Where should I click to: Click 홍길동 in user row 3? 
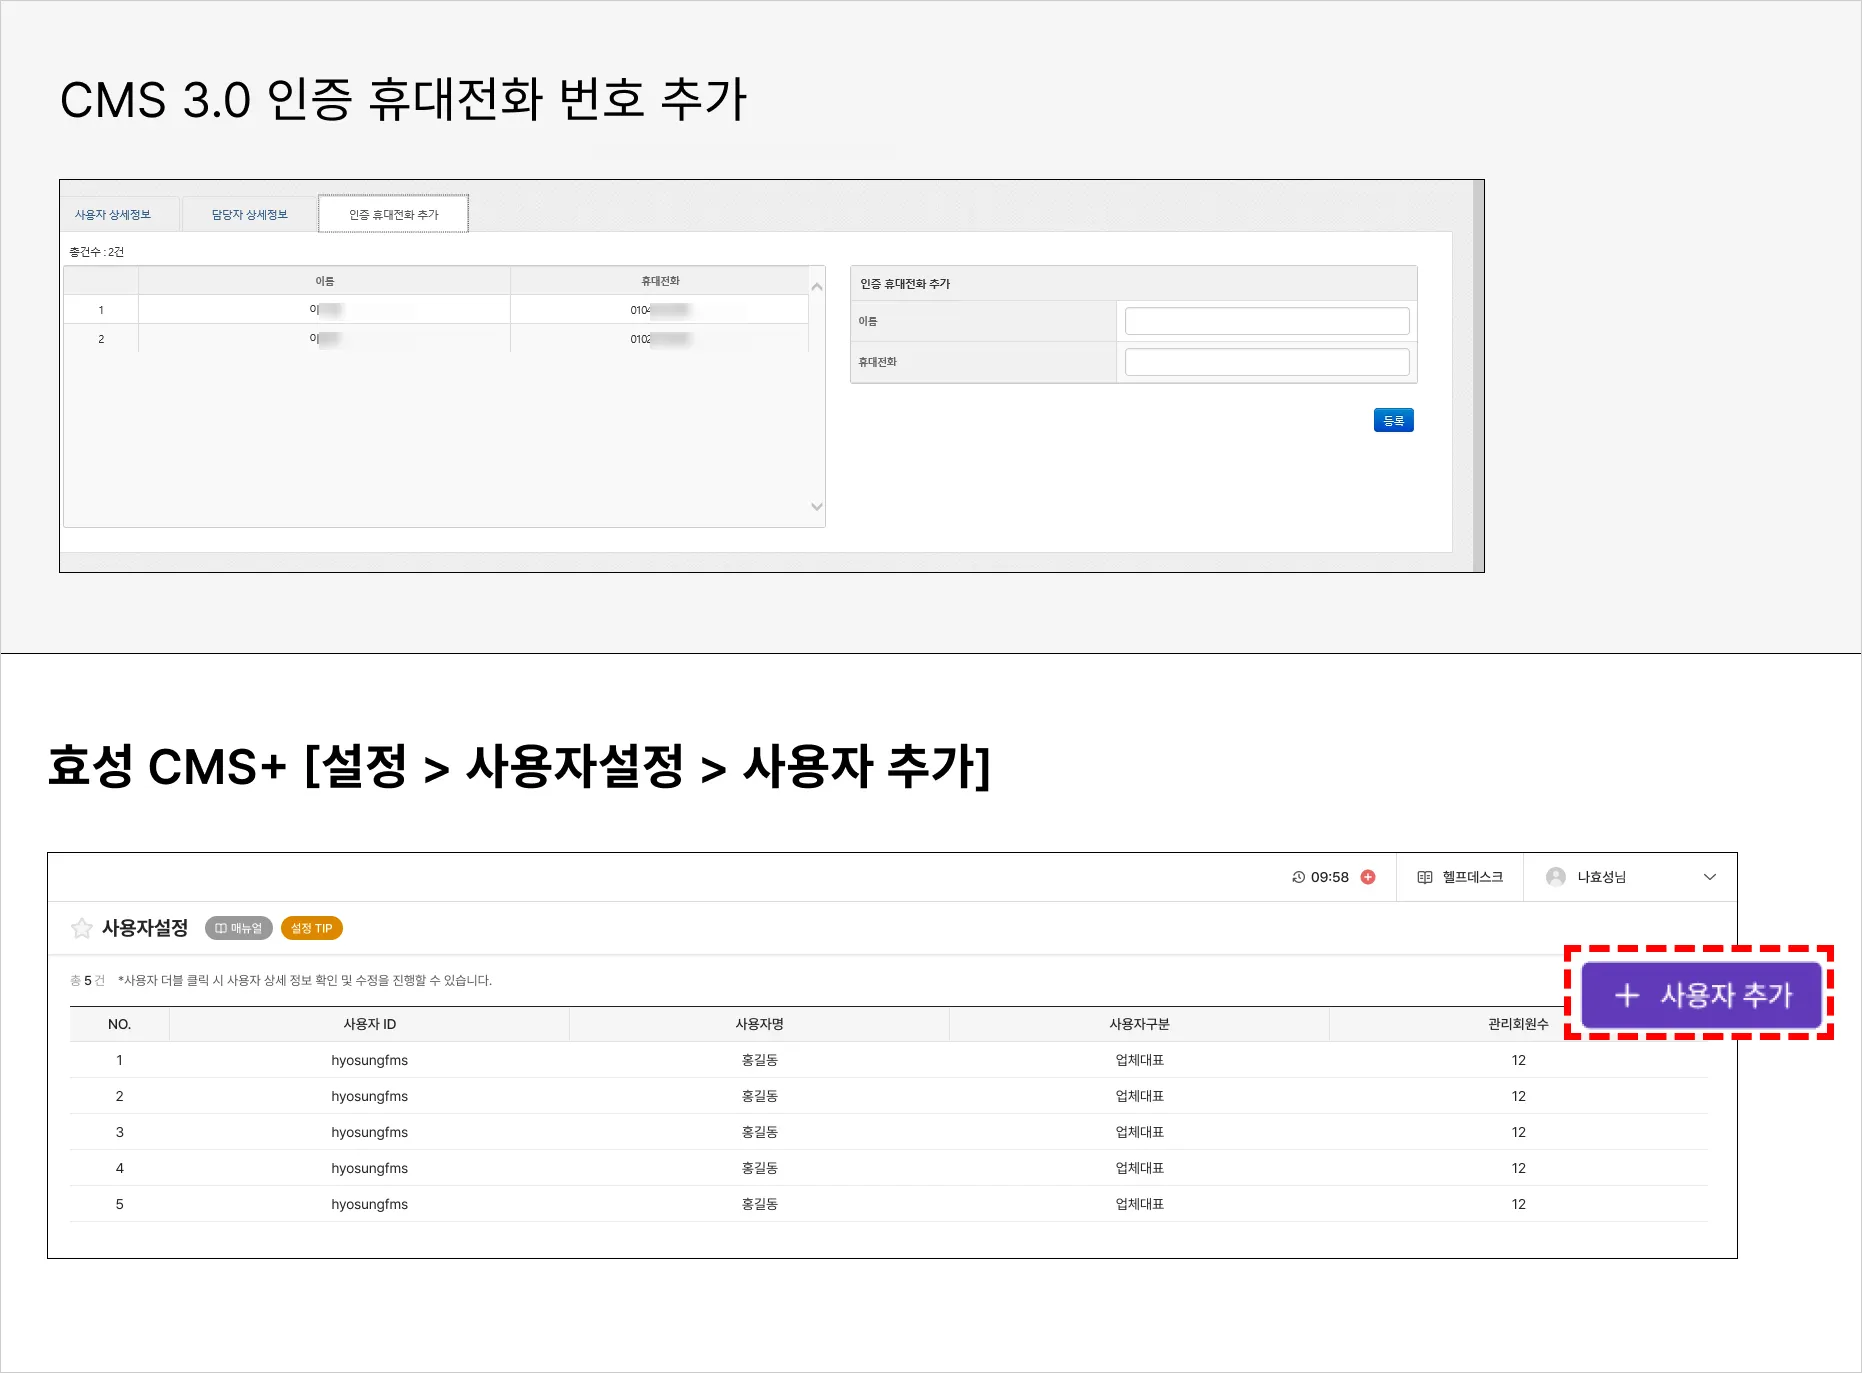click(x=760, y=1132)
